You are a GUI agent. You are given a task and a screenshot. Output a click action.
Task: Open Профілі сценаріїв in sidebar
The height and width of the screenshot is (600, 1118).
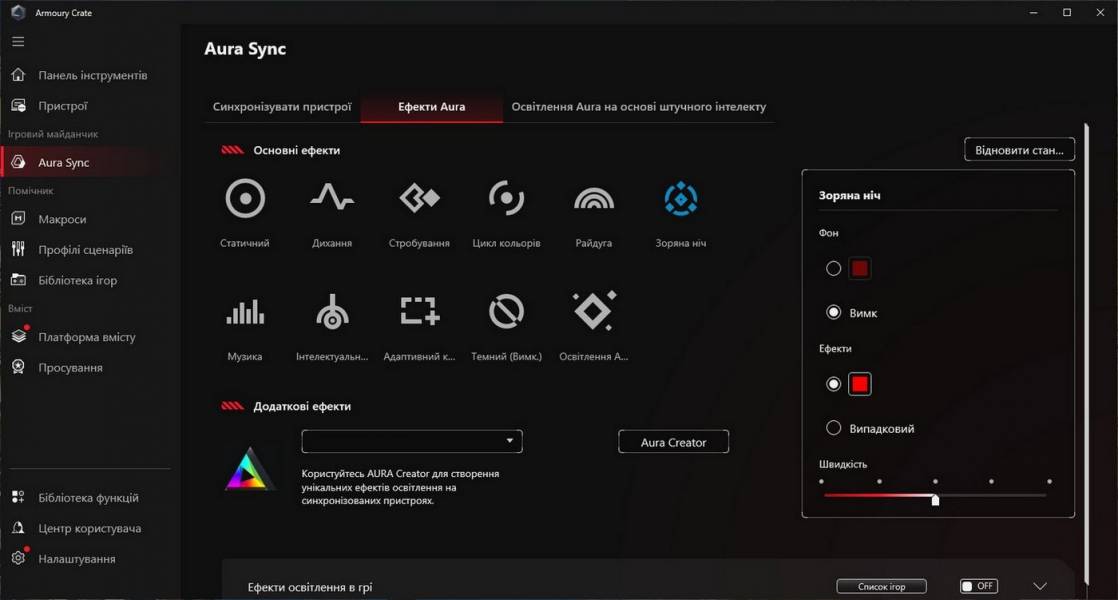pos(86,250)
